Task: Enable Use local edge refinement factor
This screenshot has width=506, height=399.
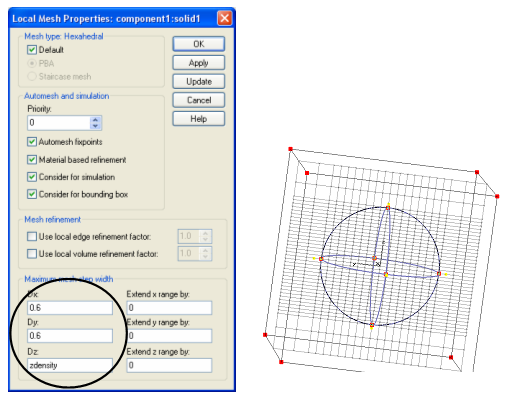Action: pyautogui.click(x=32, y=237)
